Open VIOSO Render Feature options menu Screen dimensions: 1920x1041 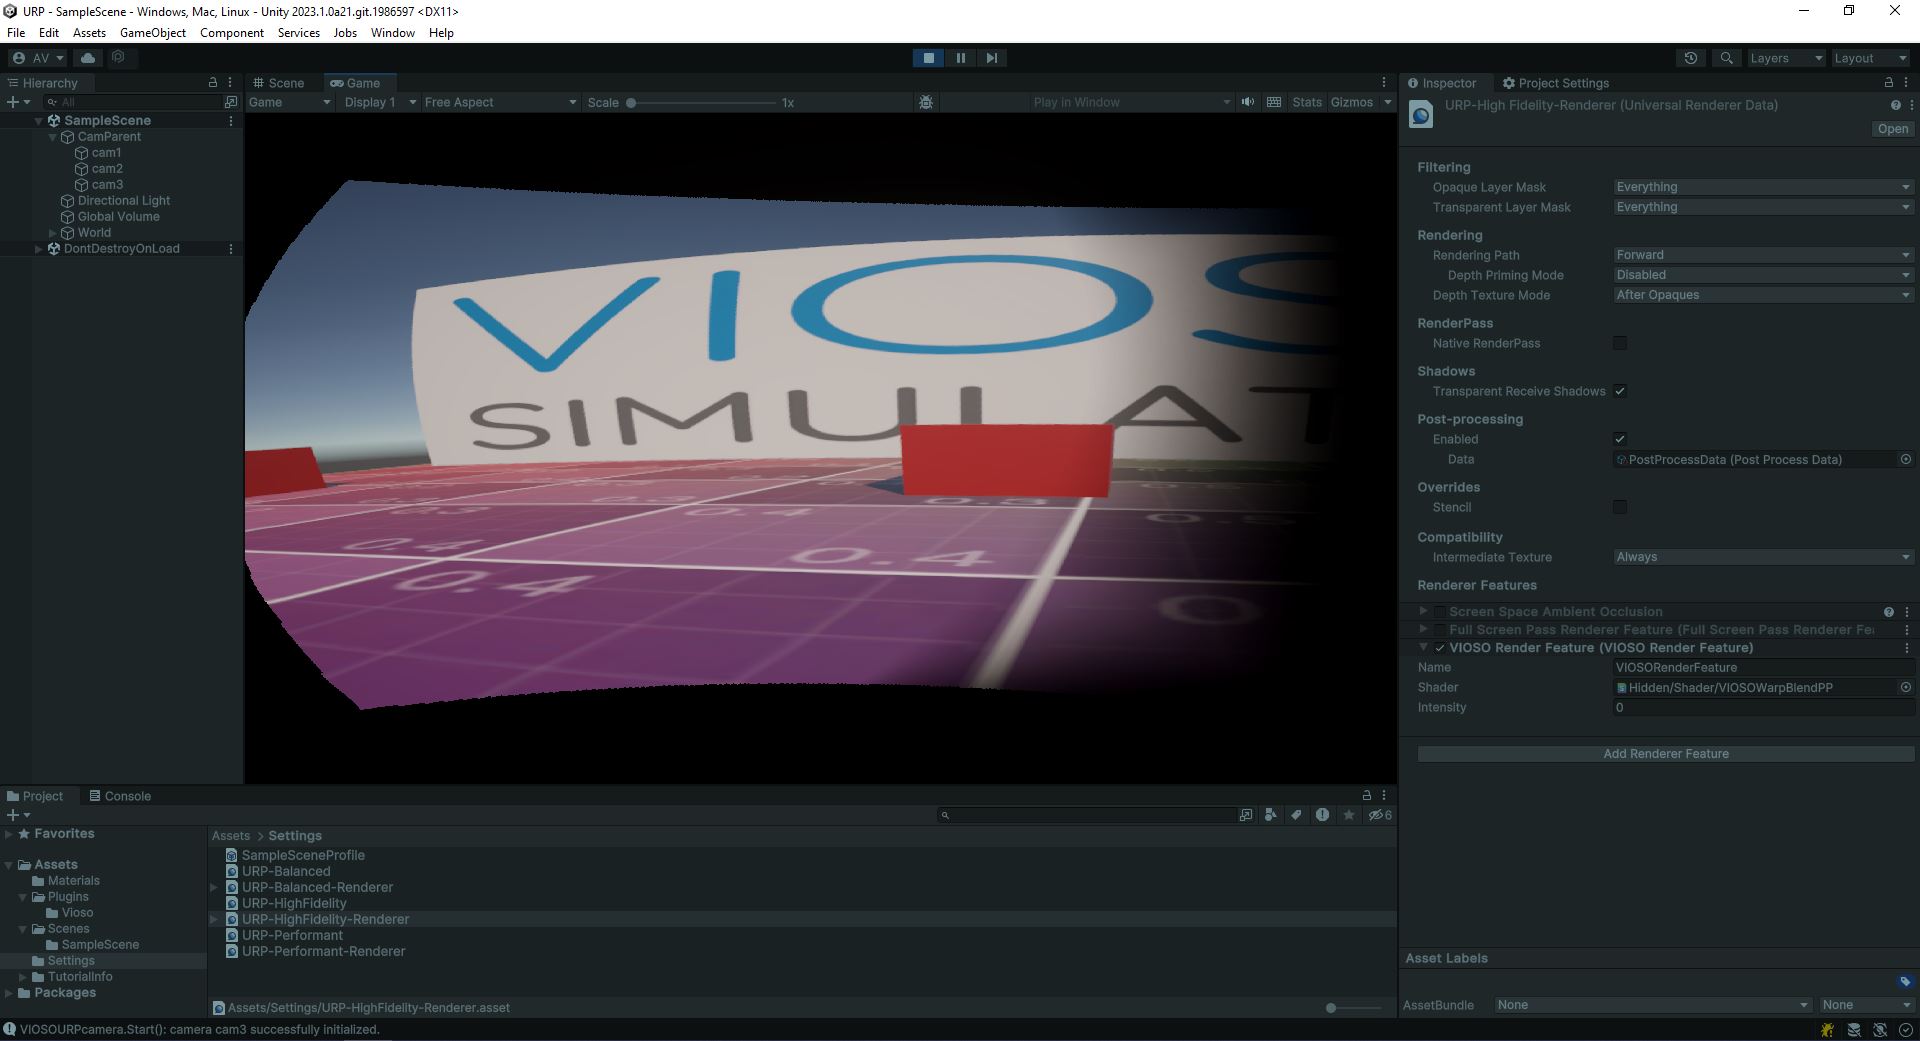click(x=1907, y=648)
